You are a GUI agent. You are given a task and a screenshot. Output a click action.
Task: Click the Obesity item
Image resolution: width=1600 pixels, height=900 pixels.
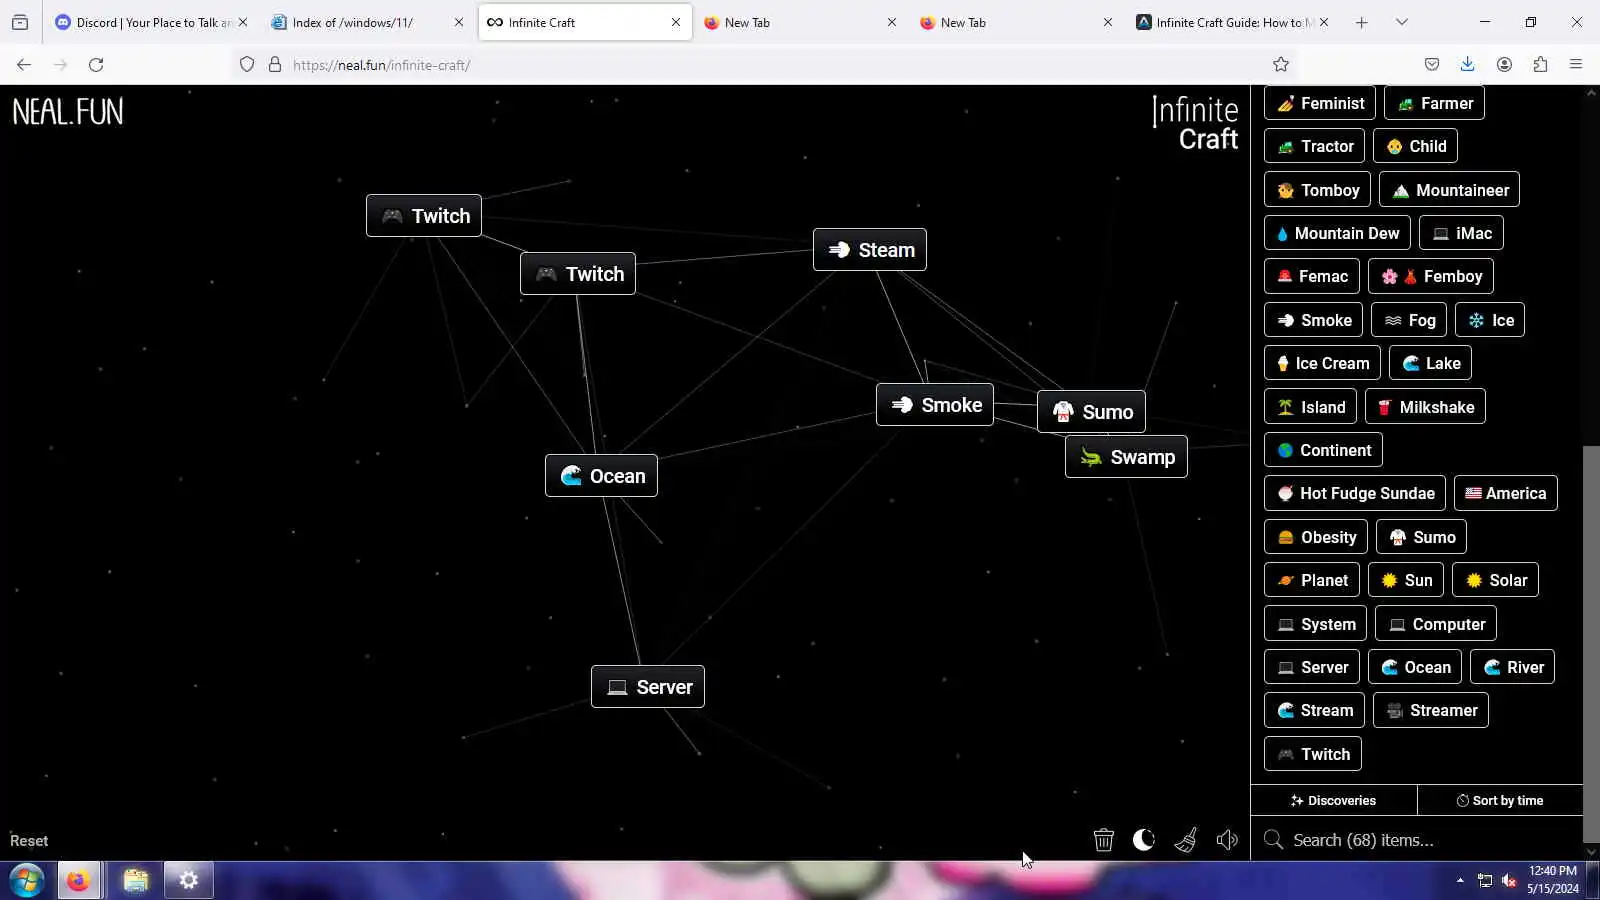pyautogui.click(x=1315, y=537)
